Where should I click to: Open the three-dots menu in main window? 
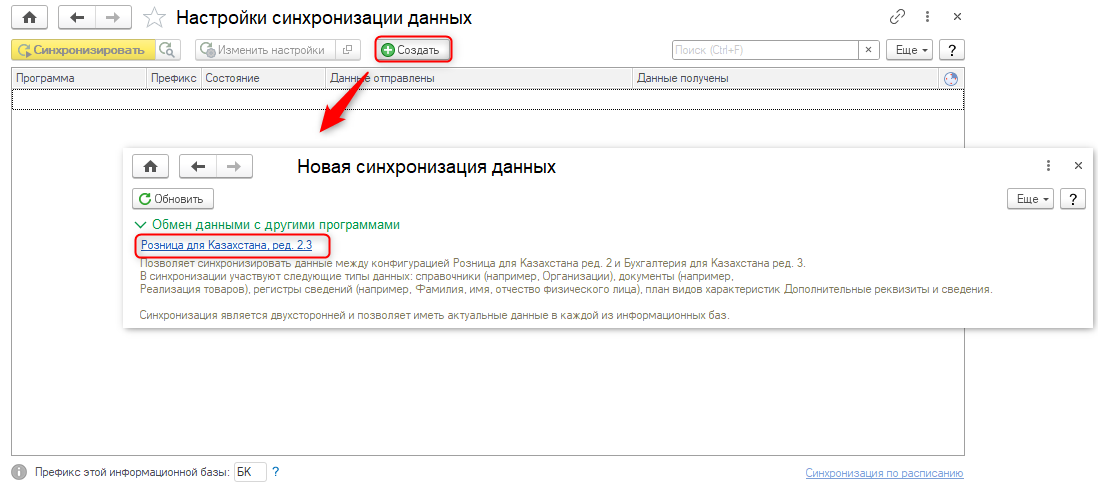click(927, 18)
